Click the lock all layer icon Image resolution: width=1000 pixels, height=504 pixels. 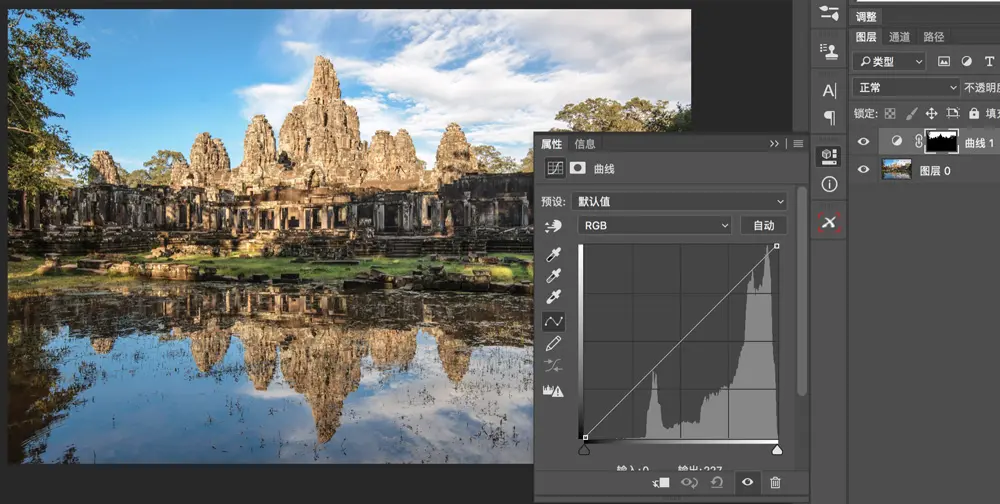(975, 114)
